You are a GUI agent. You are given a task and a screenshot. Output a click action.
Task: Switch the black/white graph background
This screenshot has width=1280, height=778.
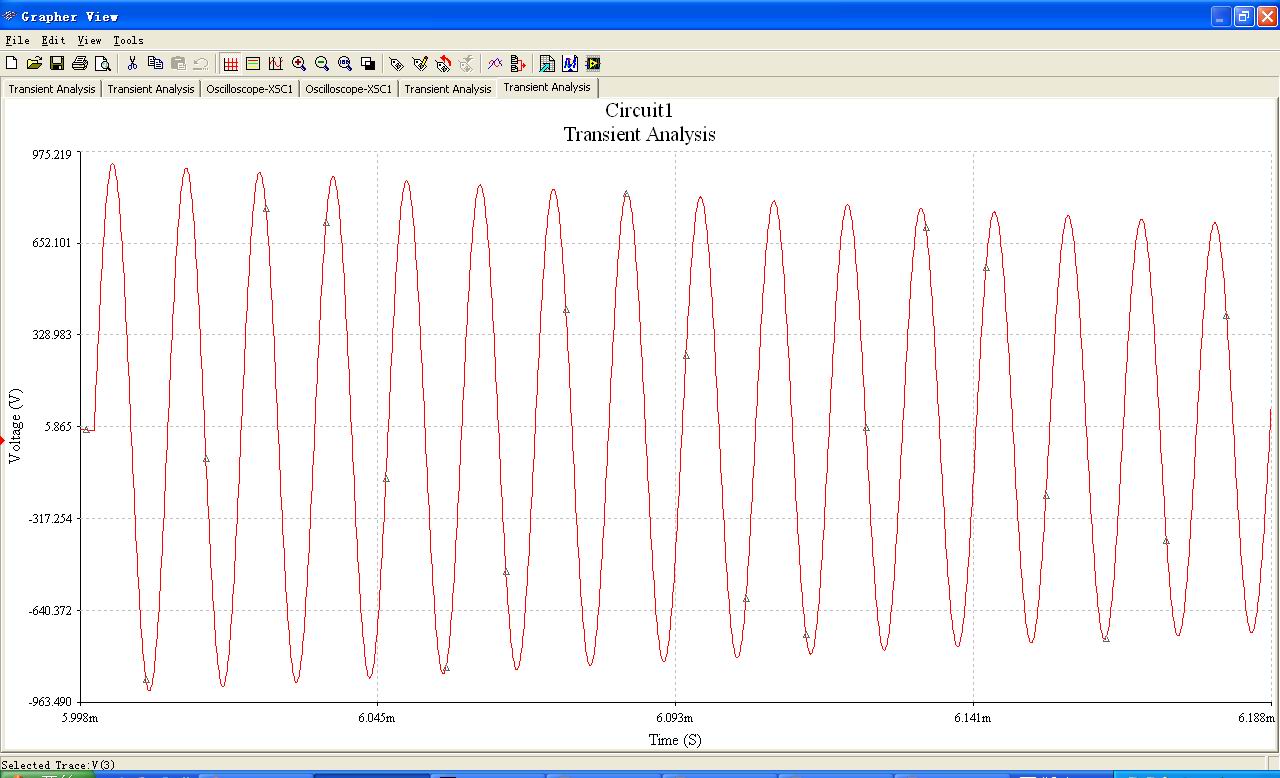[x=368, y=64]
